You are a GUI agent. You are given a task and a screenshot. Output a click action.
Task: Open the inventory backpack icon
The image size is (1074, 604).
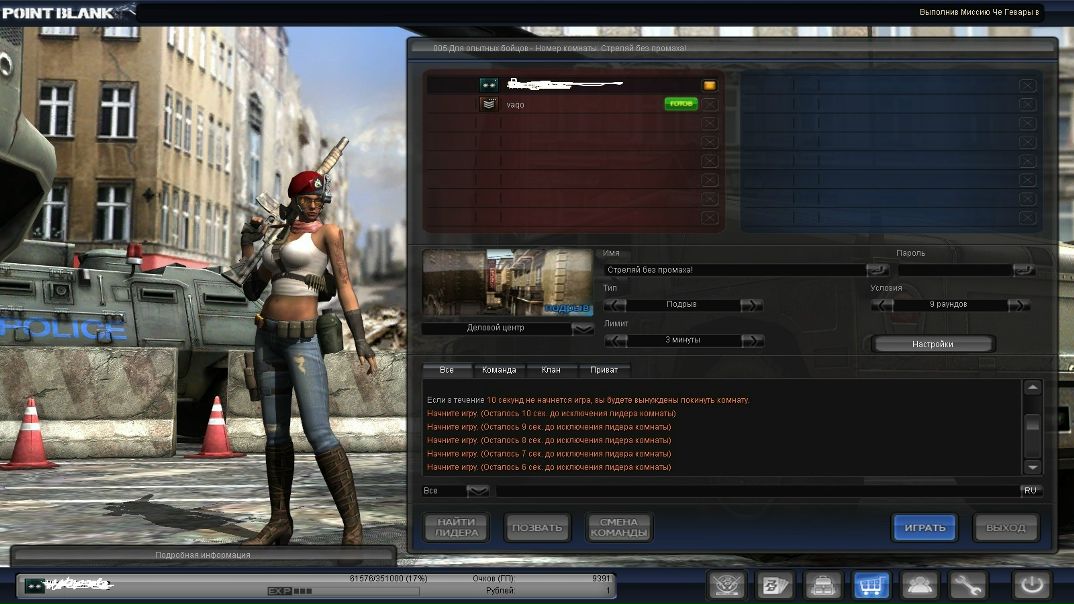(823, 586)
